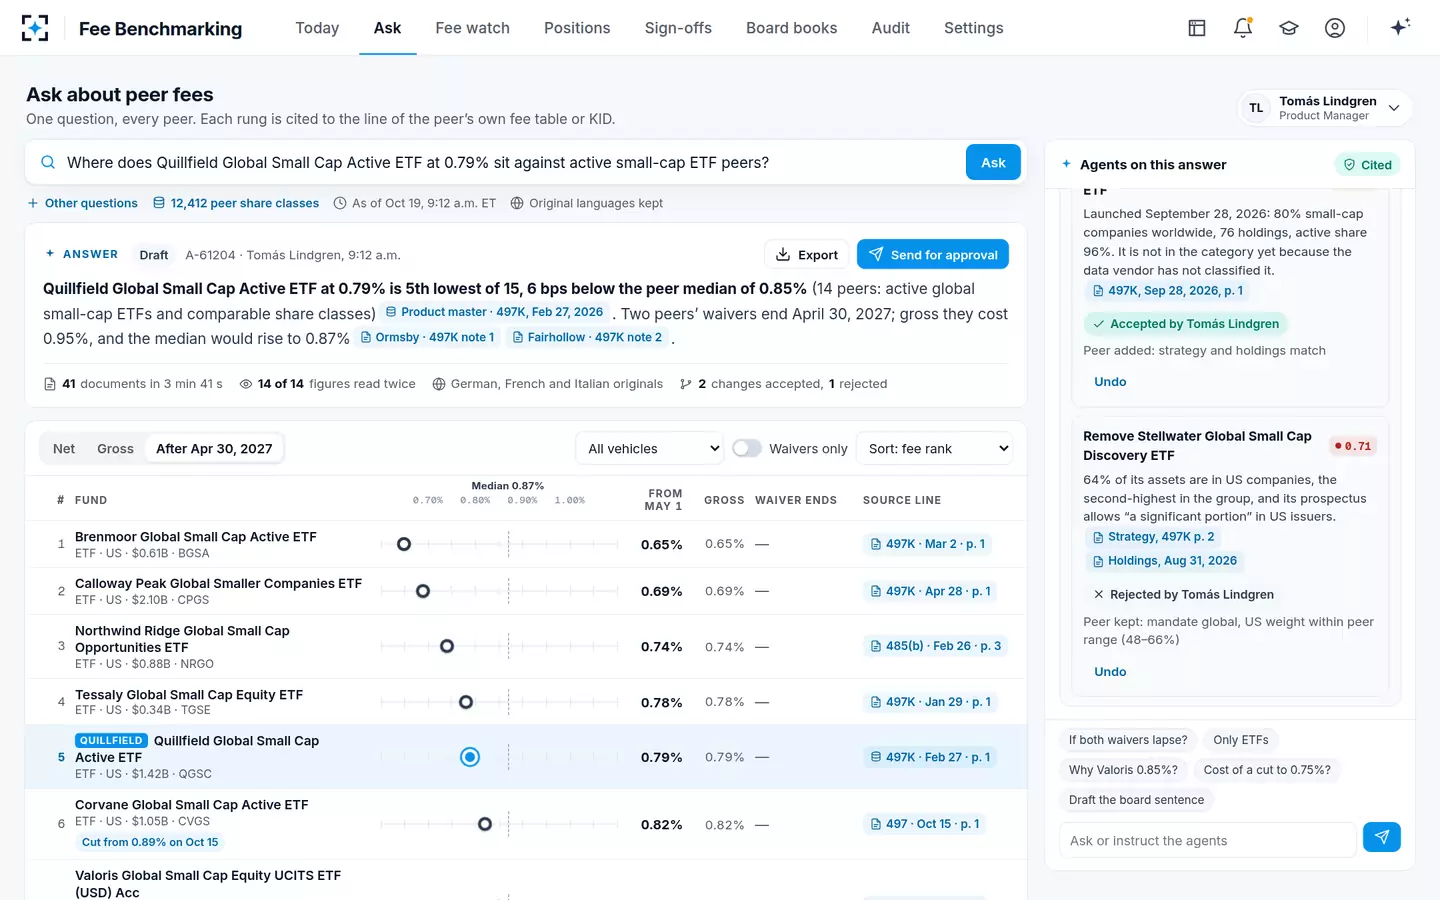Click the peer fee question input
This screenshot has width=1440, height=900.
tap(510, 162)
